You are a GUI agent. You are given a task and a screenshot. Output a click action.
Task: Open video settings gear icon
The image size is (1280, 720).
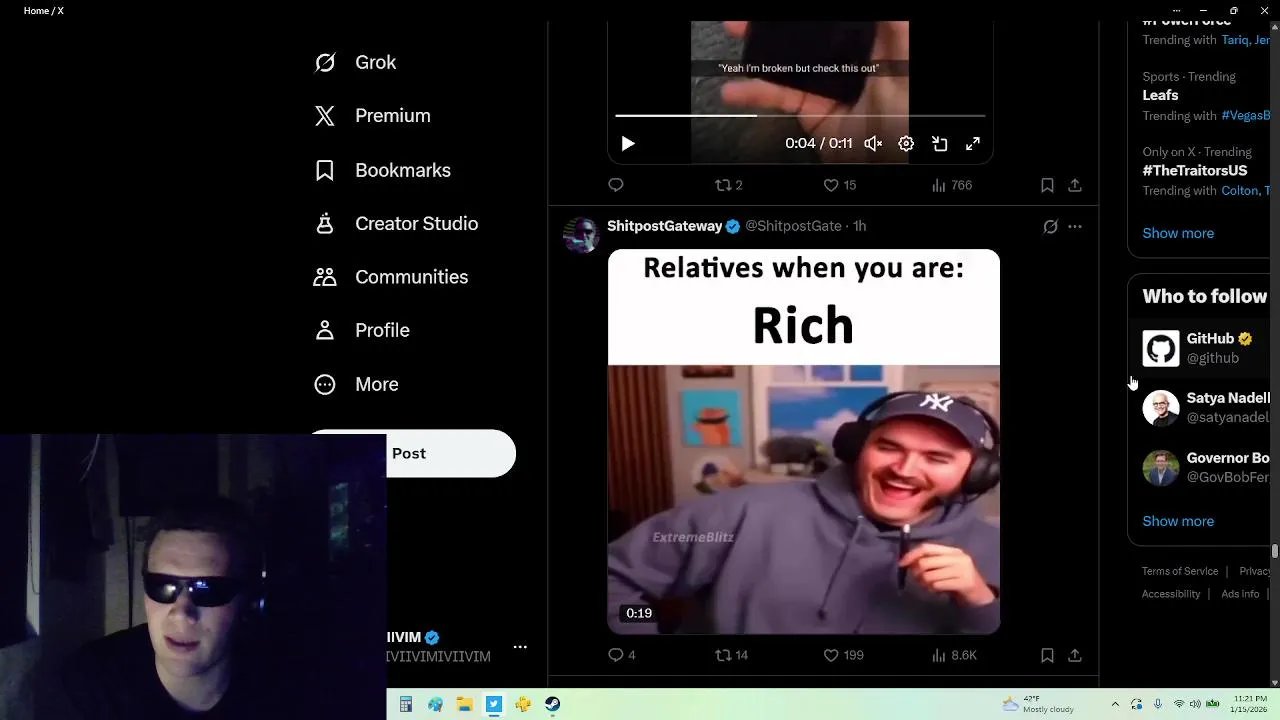pos(906,144)
